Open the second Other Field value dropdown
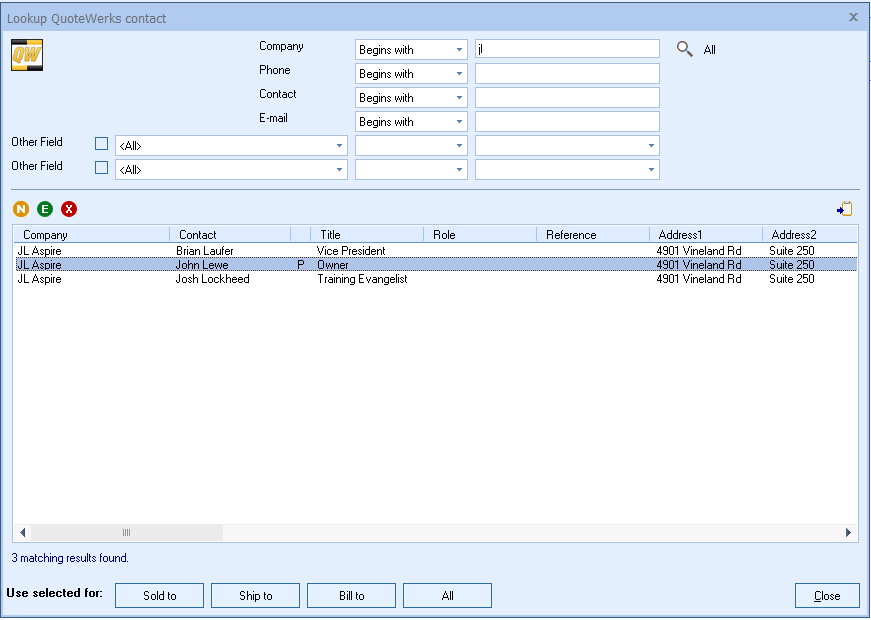 [x=567, y=169]
